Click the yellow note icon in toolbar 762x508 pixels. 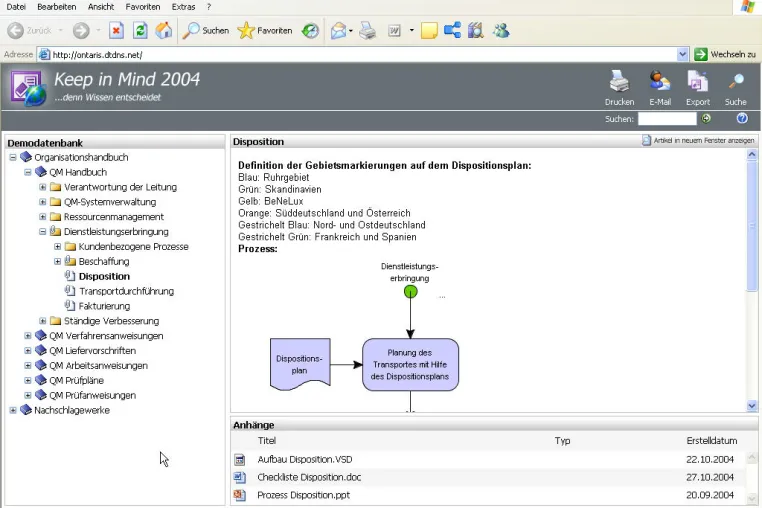429,31
